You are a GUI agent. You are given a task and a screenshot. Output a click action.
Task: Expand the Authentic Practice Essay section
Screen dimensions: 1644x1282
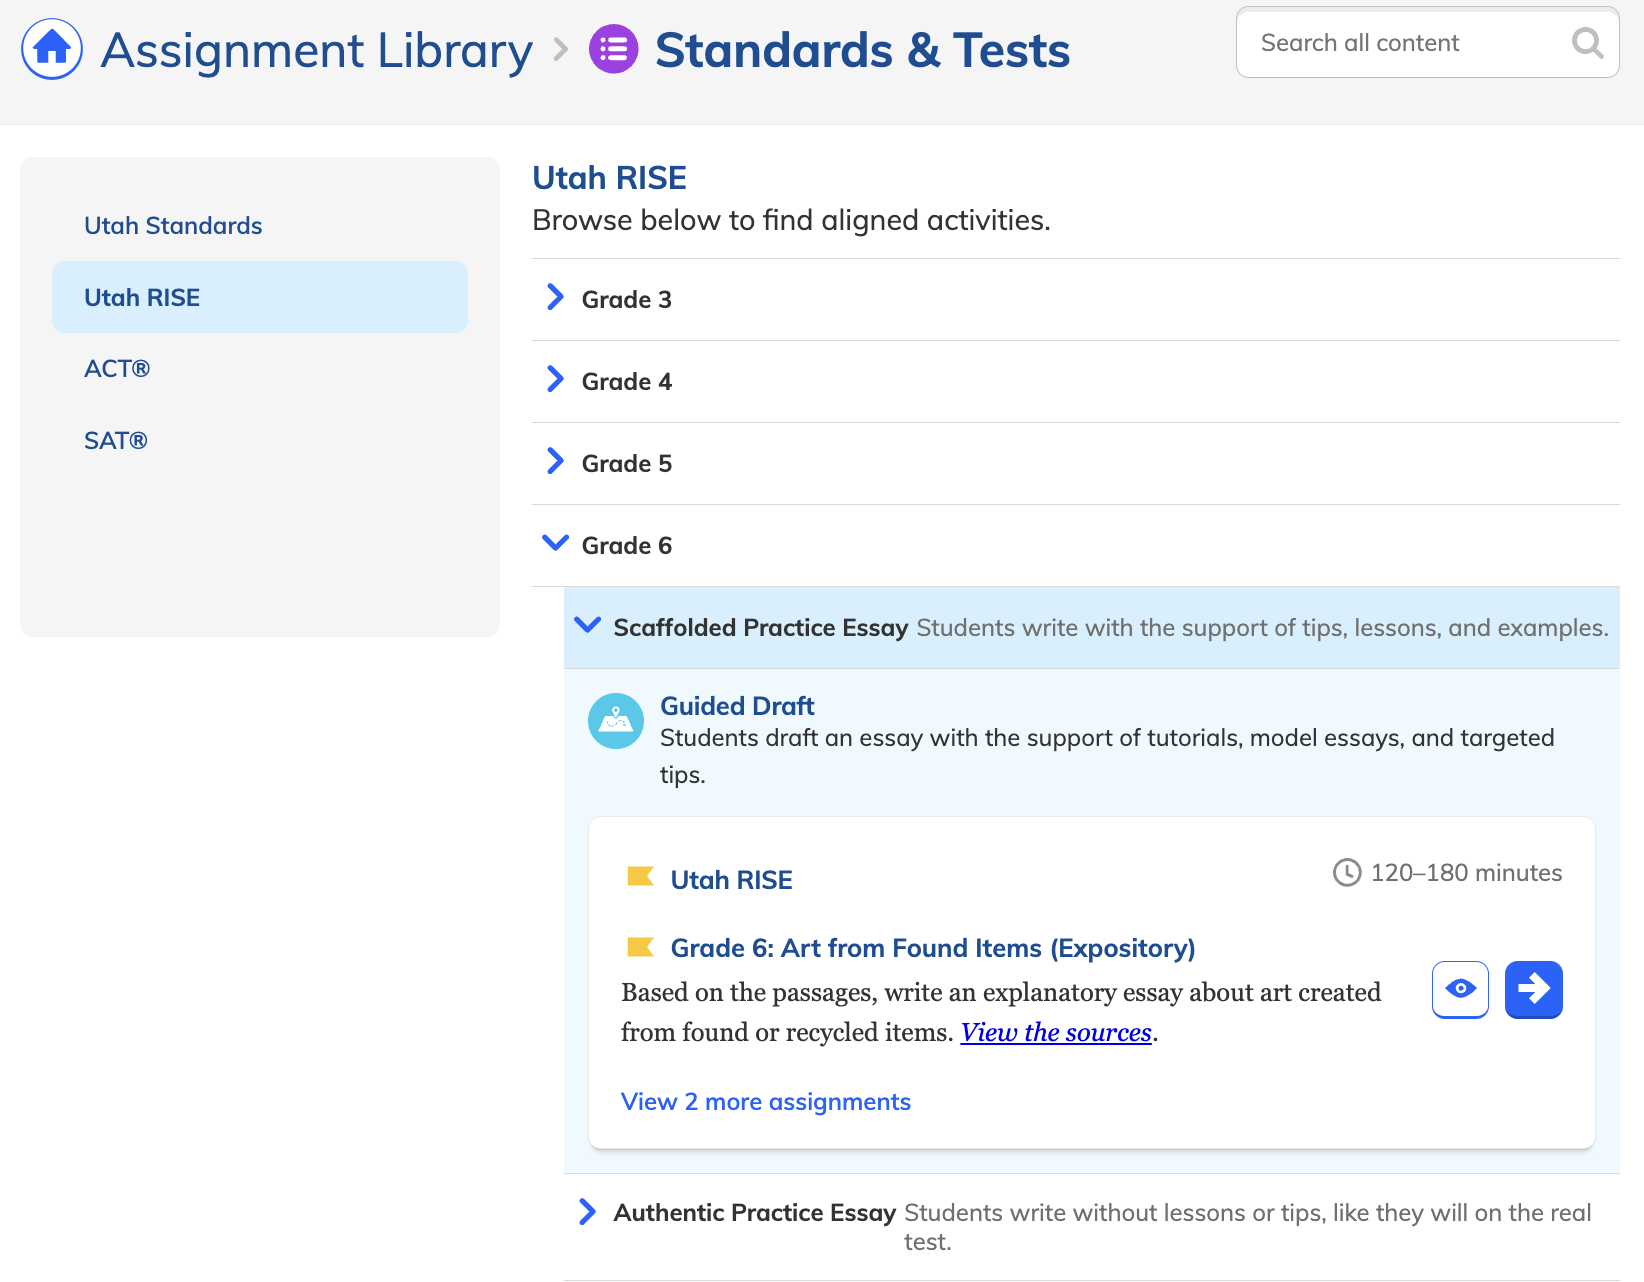click(1092, 1227)
